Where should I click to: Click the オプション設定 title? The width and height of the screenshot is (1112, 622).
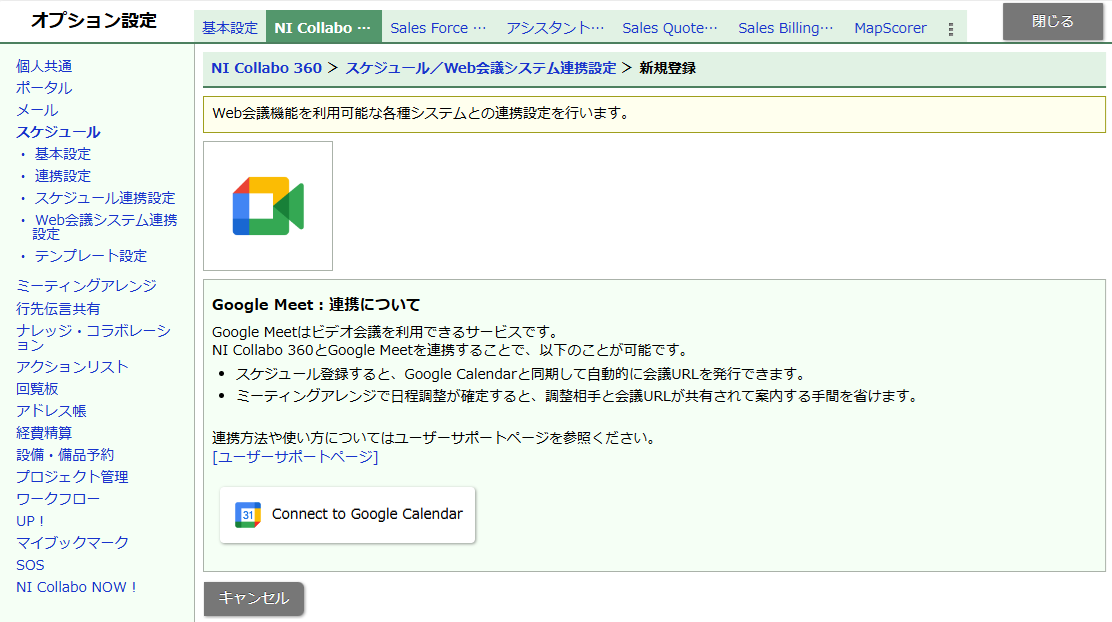pos(94,20)
